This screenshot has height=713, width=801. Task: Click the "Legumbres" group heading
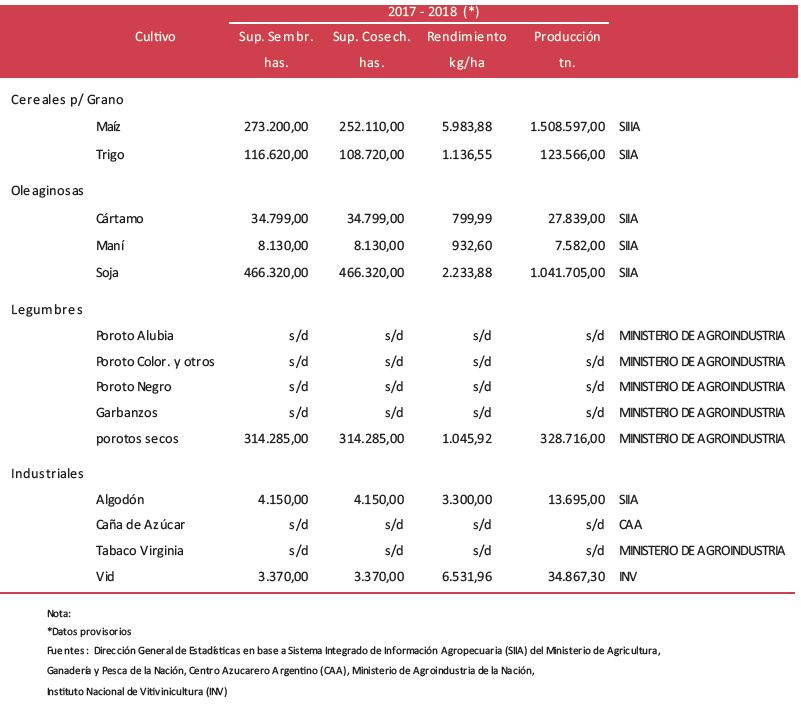[46, 310]
